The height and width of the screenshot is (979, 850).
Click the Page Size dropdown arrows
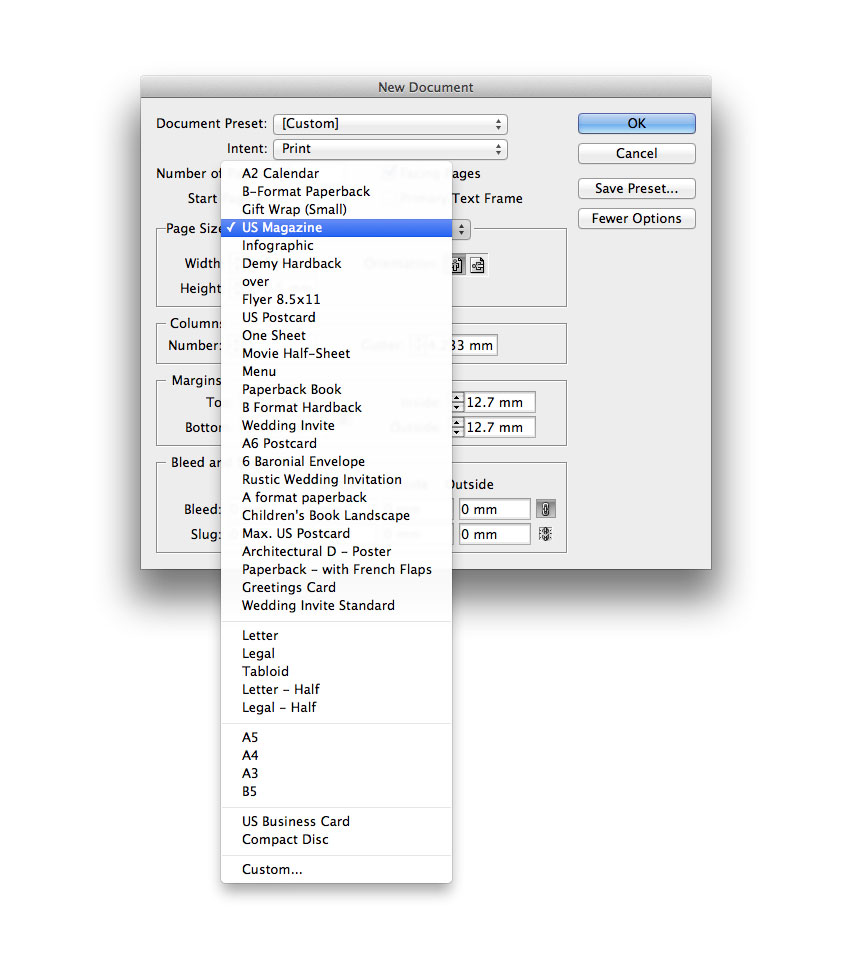click(461, 229)
